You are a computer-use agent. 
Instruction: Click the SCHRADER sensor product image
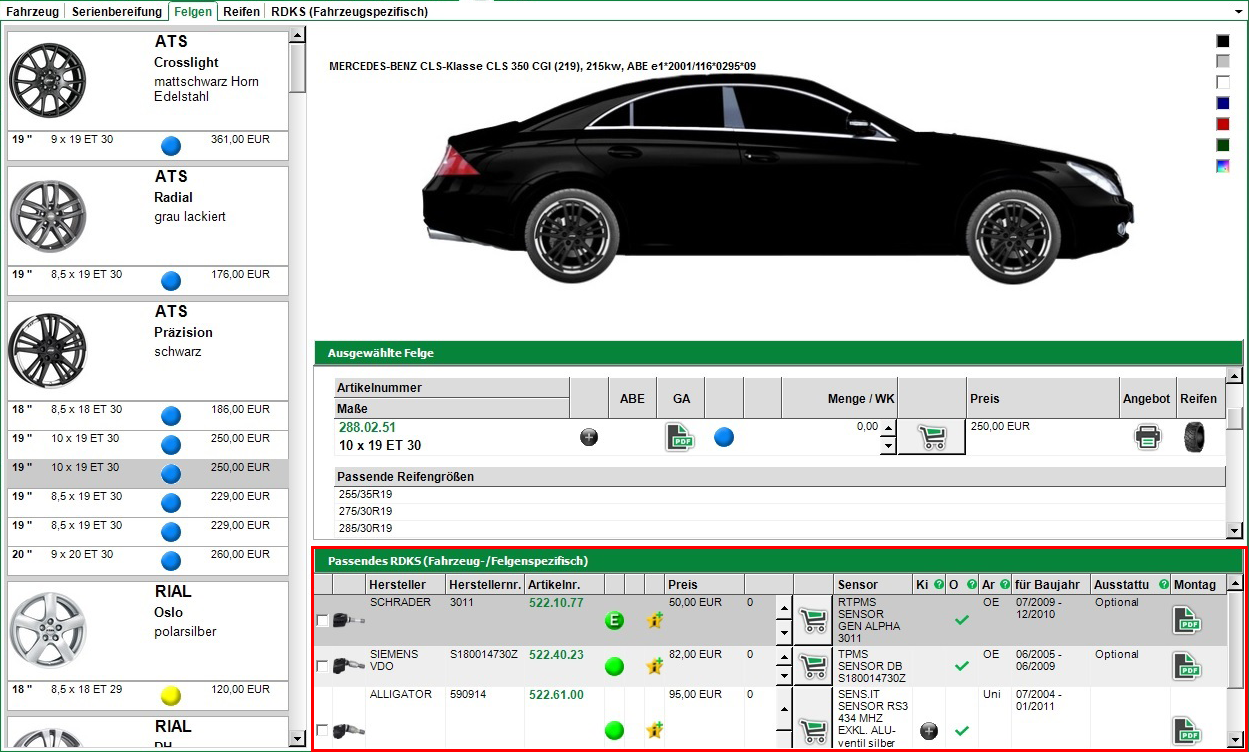click(348, 621)
